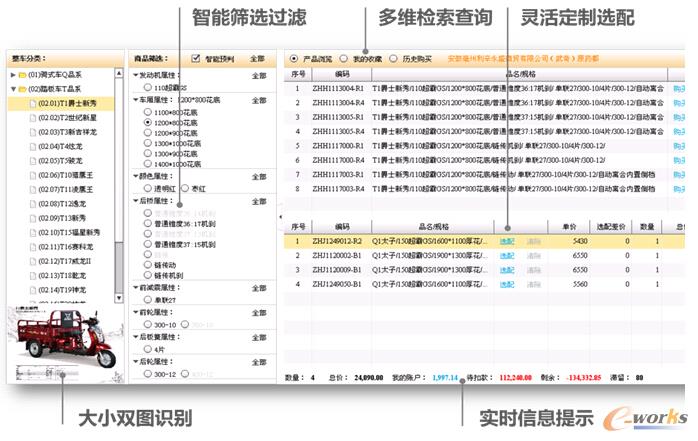698x441 pixels.
Task: Select the 我的收藏 radio button
Action: tap(344, 59)
